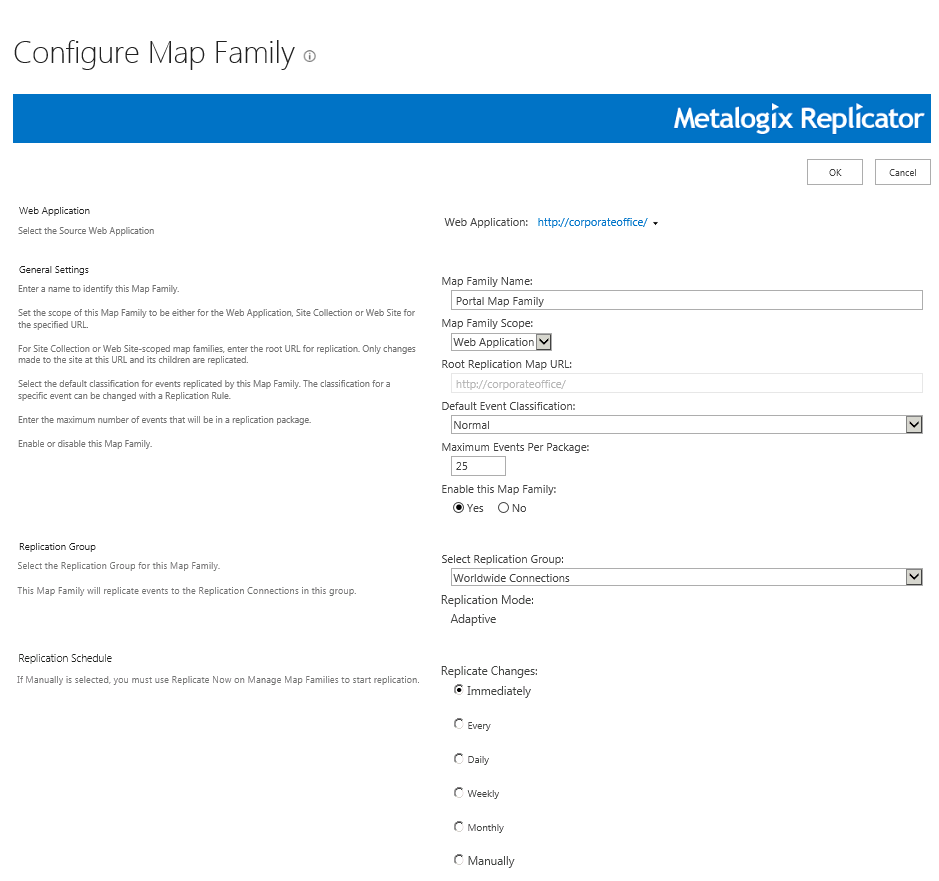Viewport: 939px width, 881px height.
Task: Choose Immediately for Replicate Changes
Action: (459, 690)
